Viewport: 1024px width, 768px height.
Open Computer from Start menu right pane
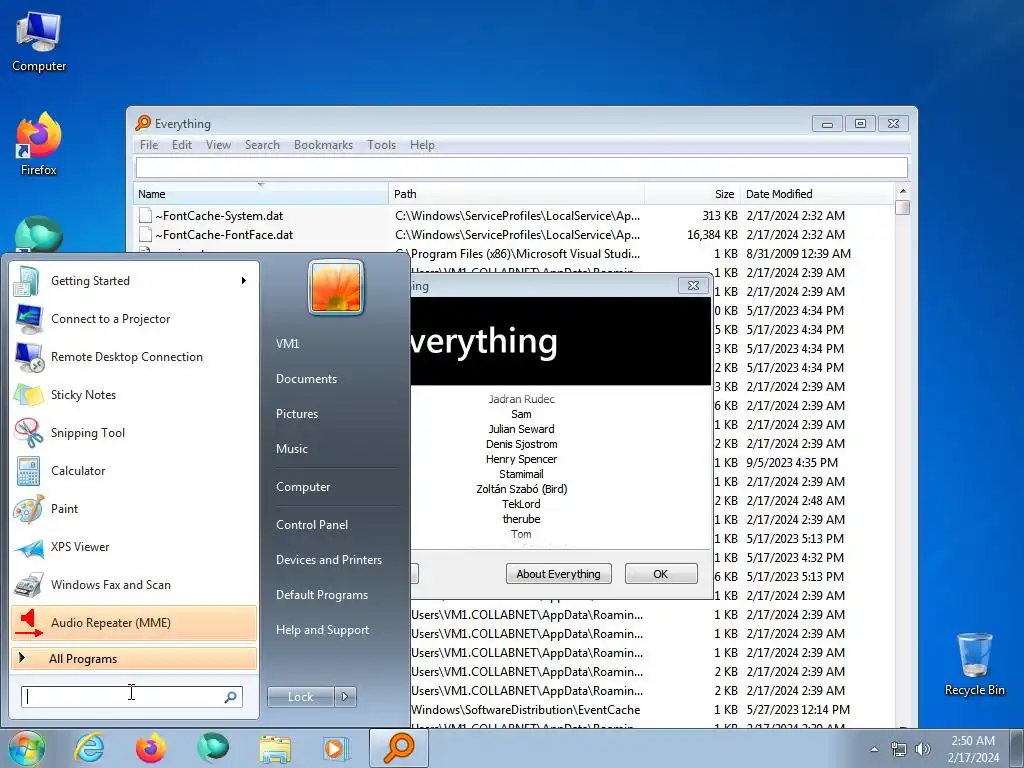pos(303,487)
